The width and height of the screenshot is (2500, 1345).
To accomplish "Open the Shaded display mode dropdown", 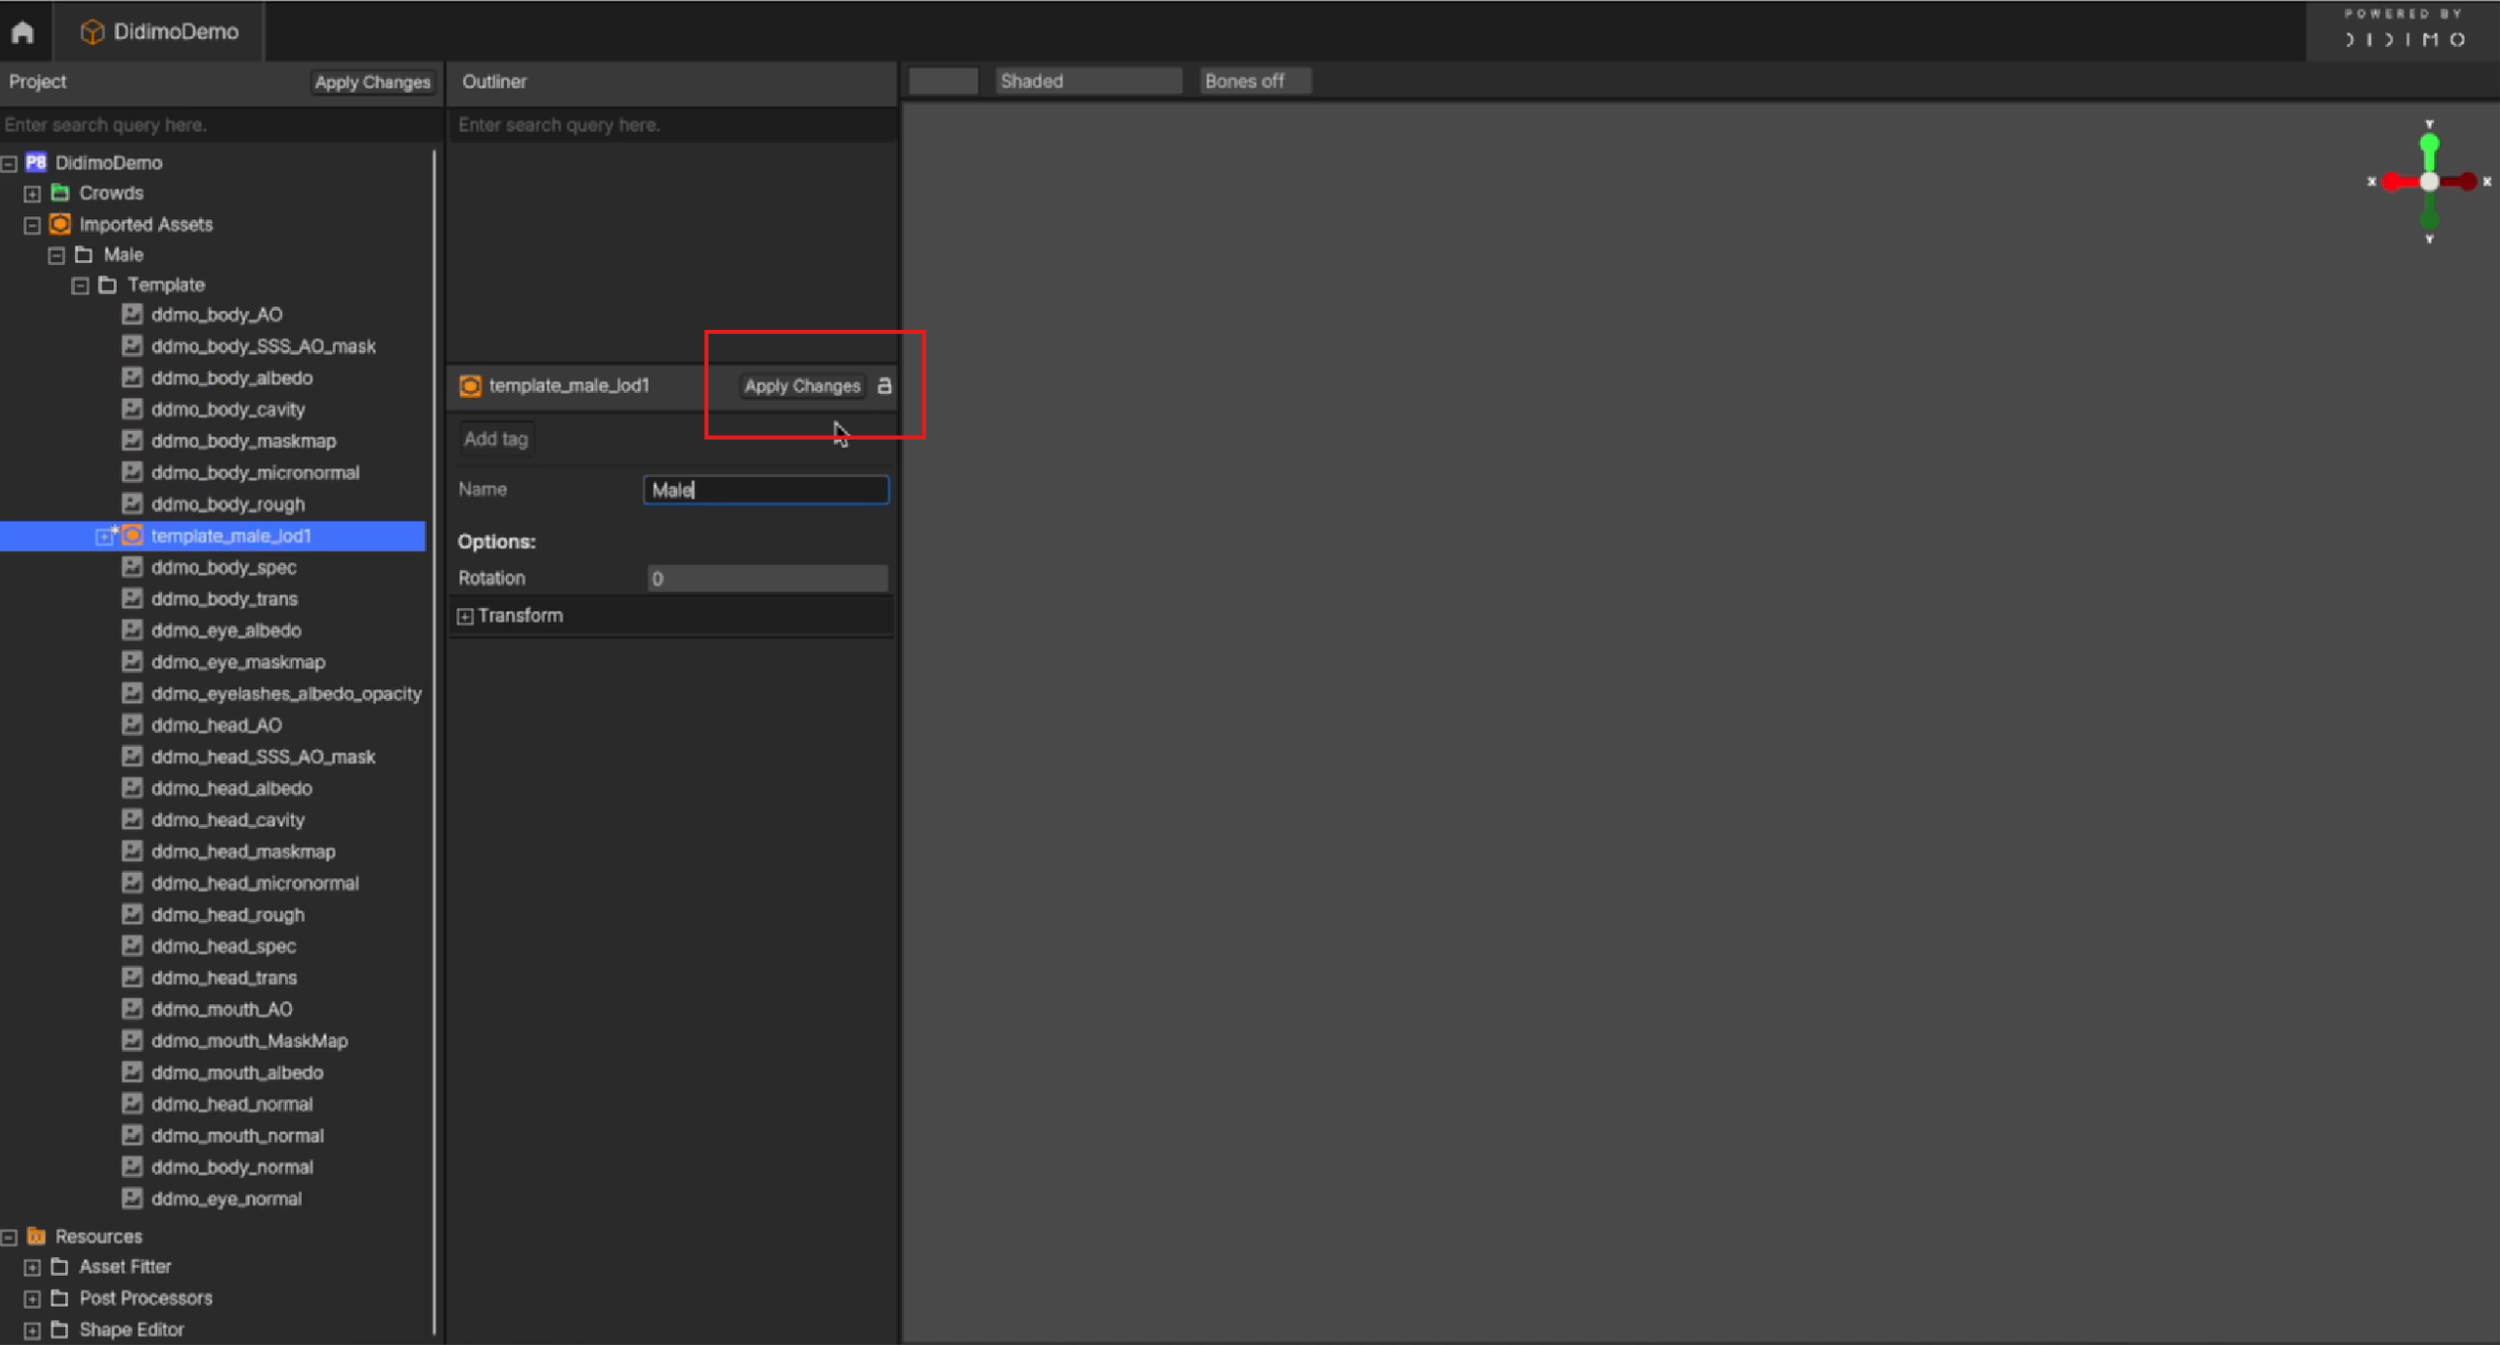I will tap(1088, 81).
